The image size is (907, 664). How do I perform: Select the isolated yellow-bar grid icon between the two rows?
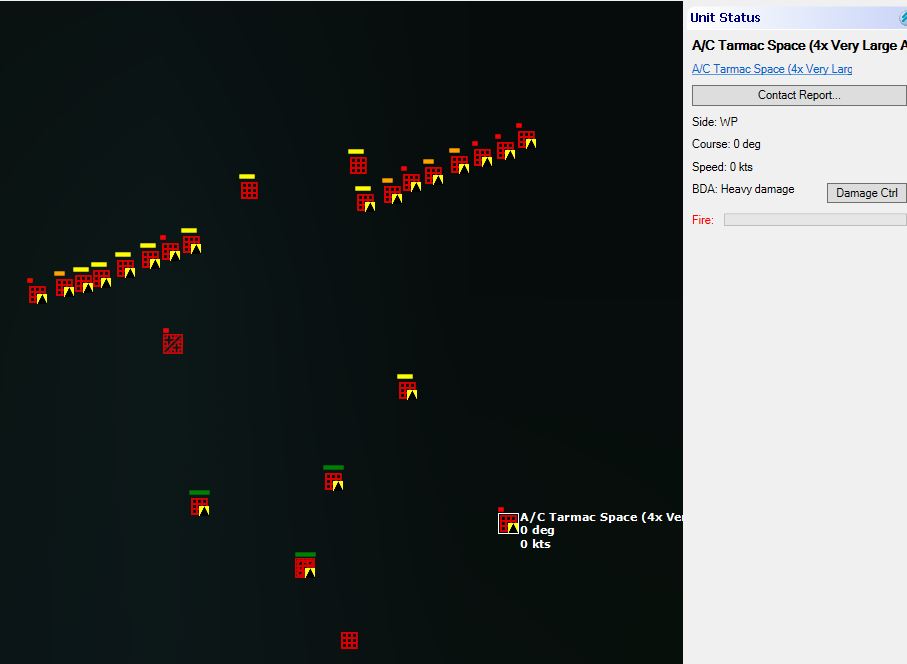tap(249, 190)
